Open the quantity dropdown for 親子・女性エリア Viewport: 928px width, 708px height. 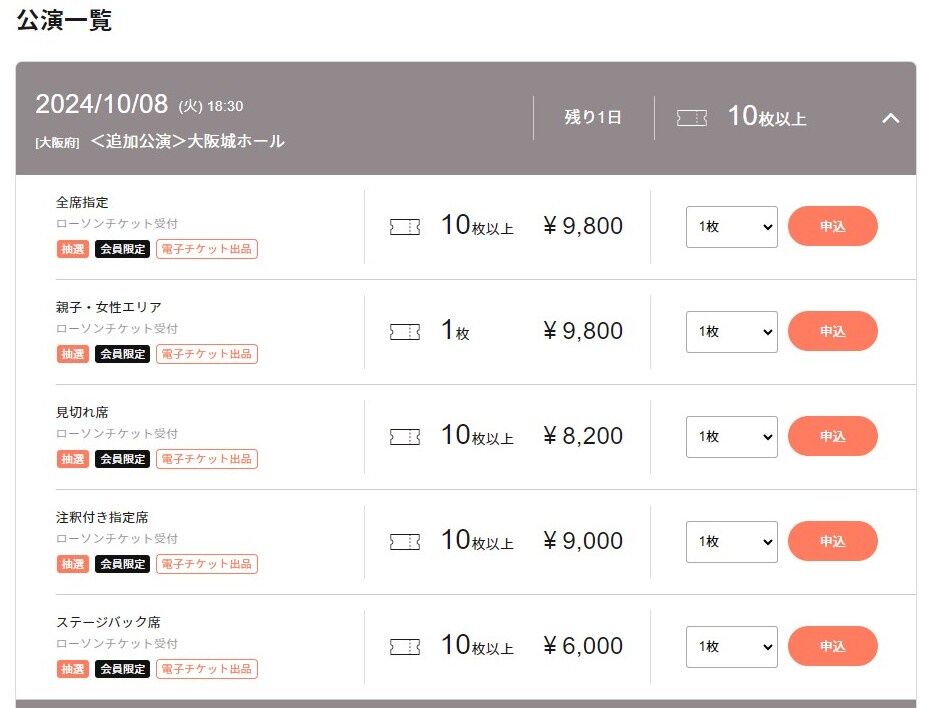731,332
